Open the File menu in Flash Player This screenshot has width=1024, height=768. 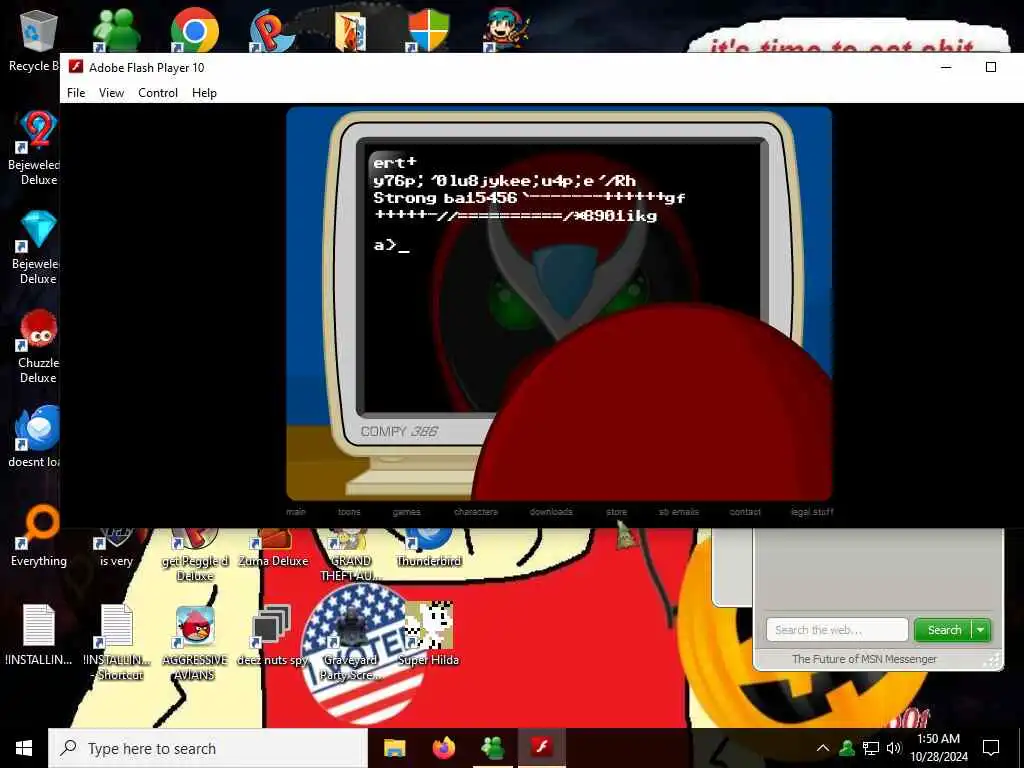coord(76,93)
